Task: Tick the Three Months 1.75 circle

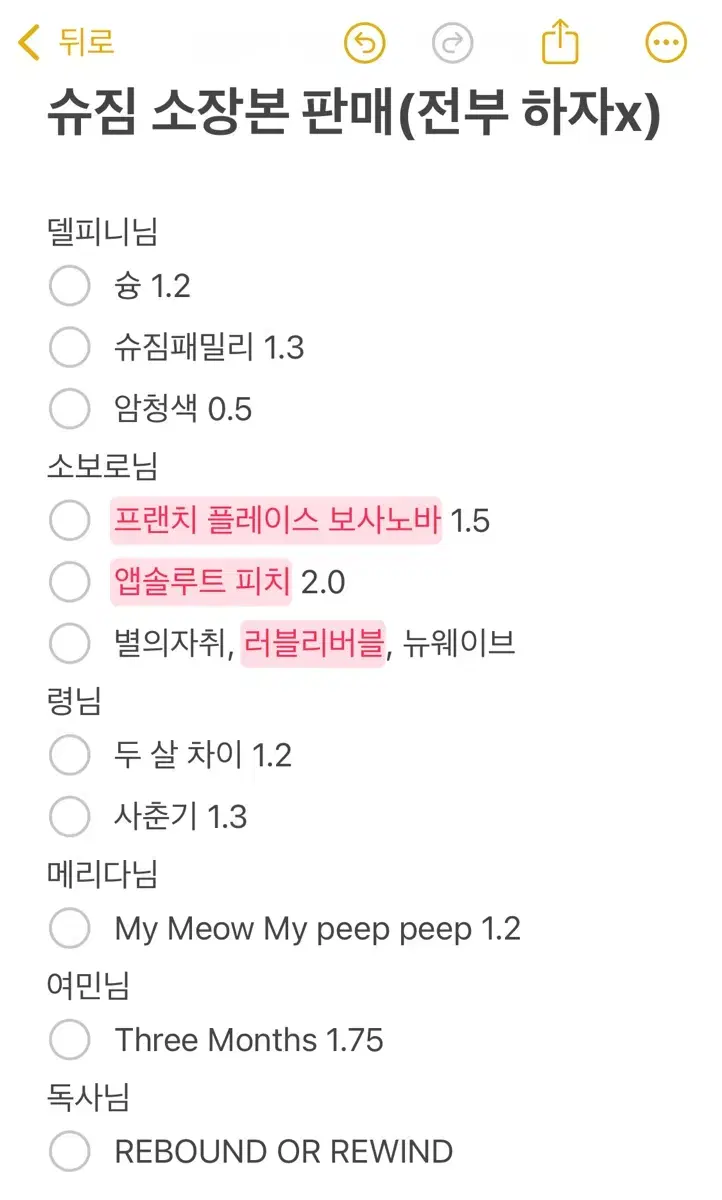Action: click(70, 1040)
